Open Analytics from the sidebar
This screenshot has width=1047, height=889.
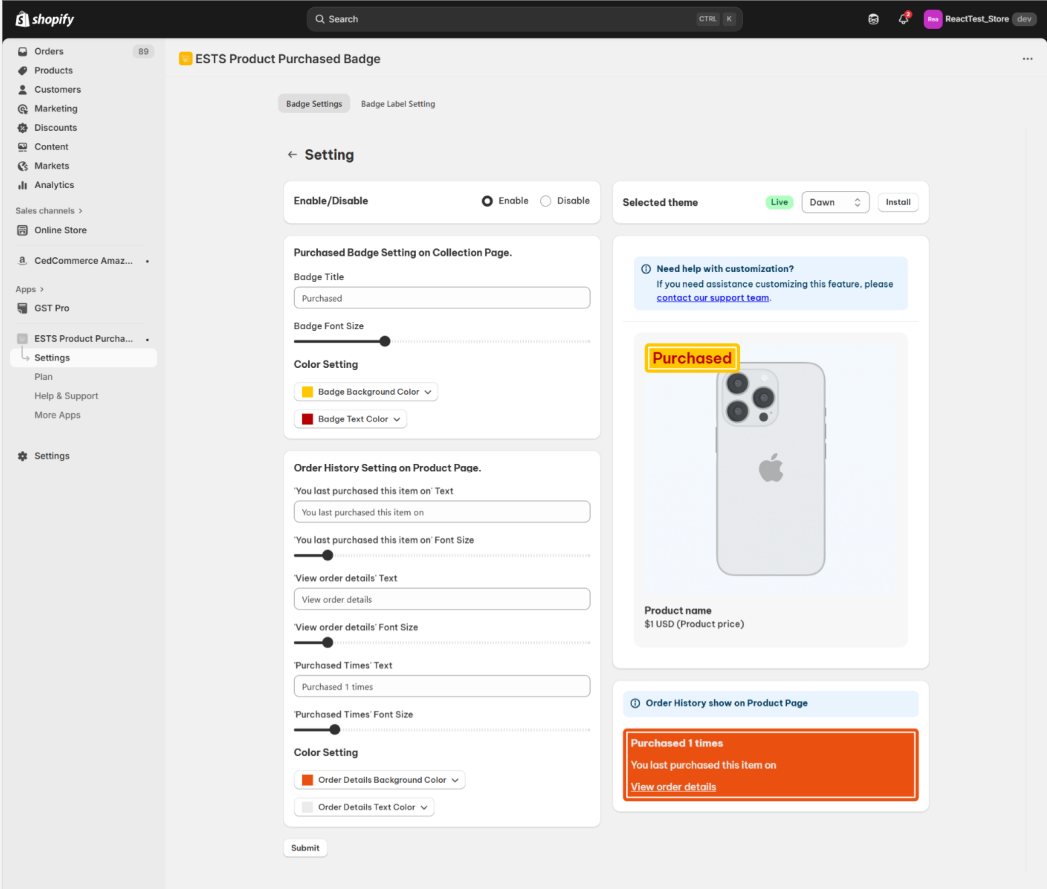point(54,185)
